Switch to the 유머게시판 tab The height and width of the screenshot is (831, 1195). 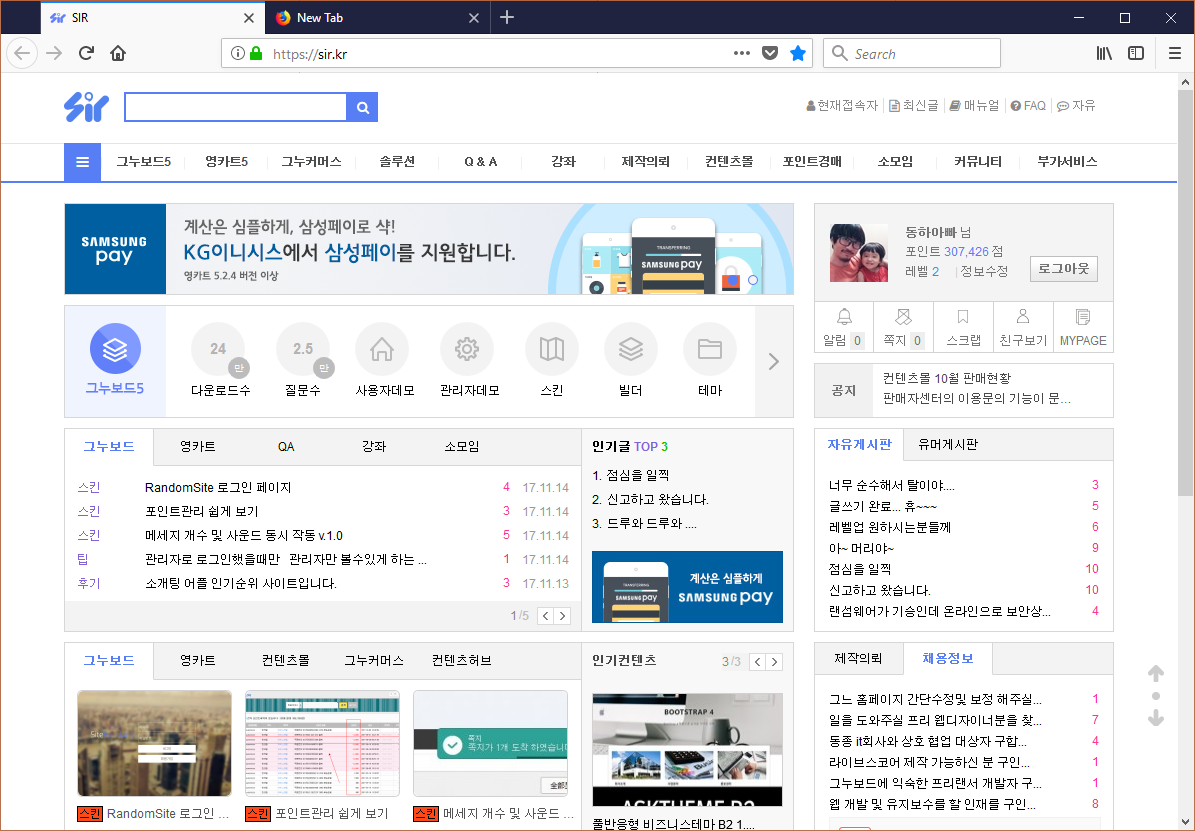[x=947, y=445]
